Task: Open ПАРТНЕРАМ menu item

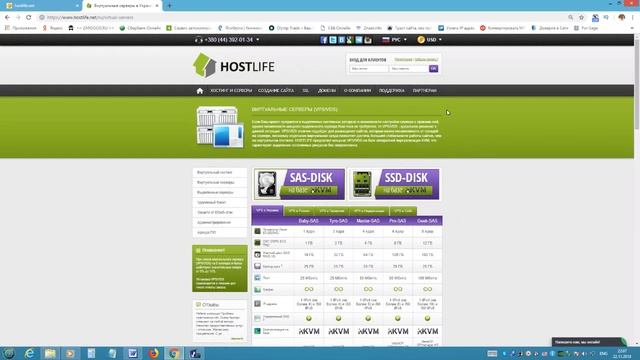Action: point(424,91)
